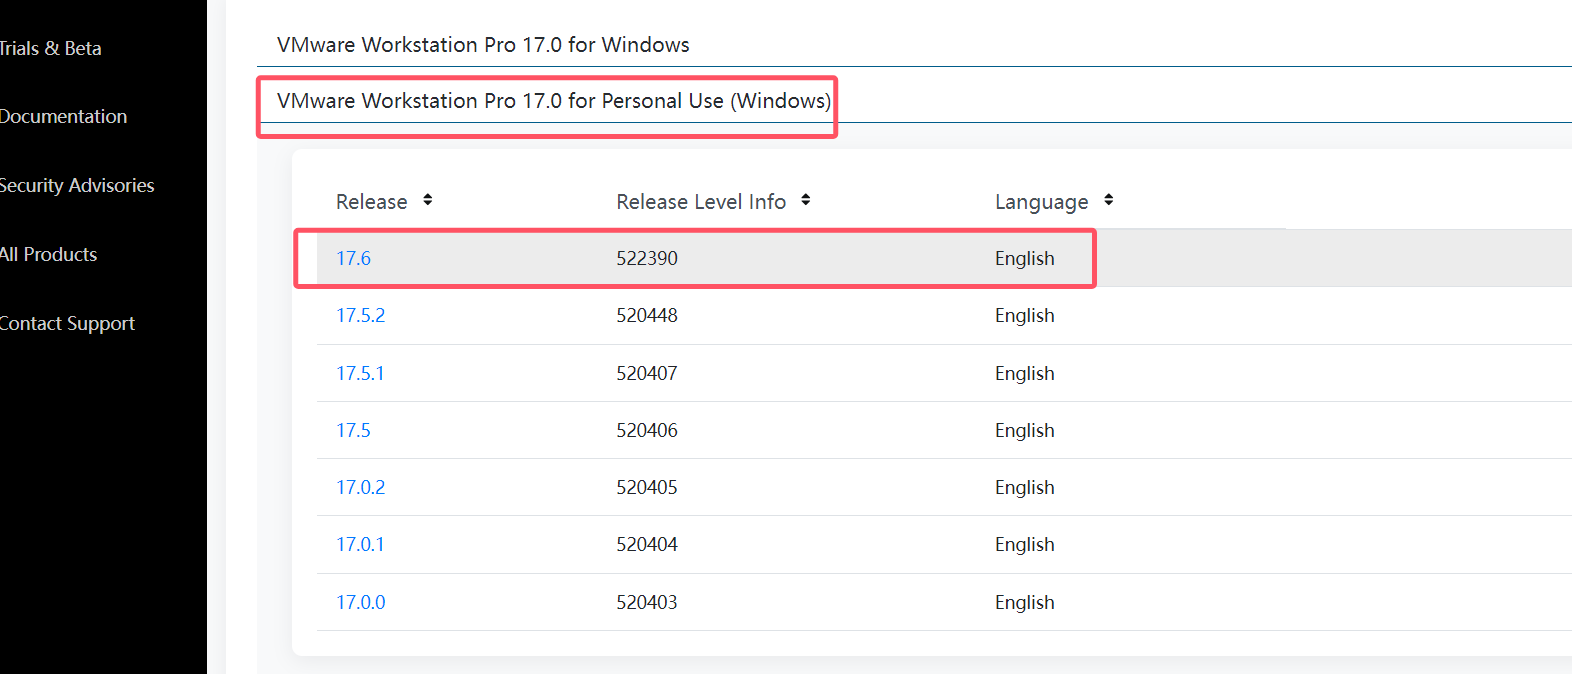Go to Security Advisories page

(77, 185)
